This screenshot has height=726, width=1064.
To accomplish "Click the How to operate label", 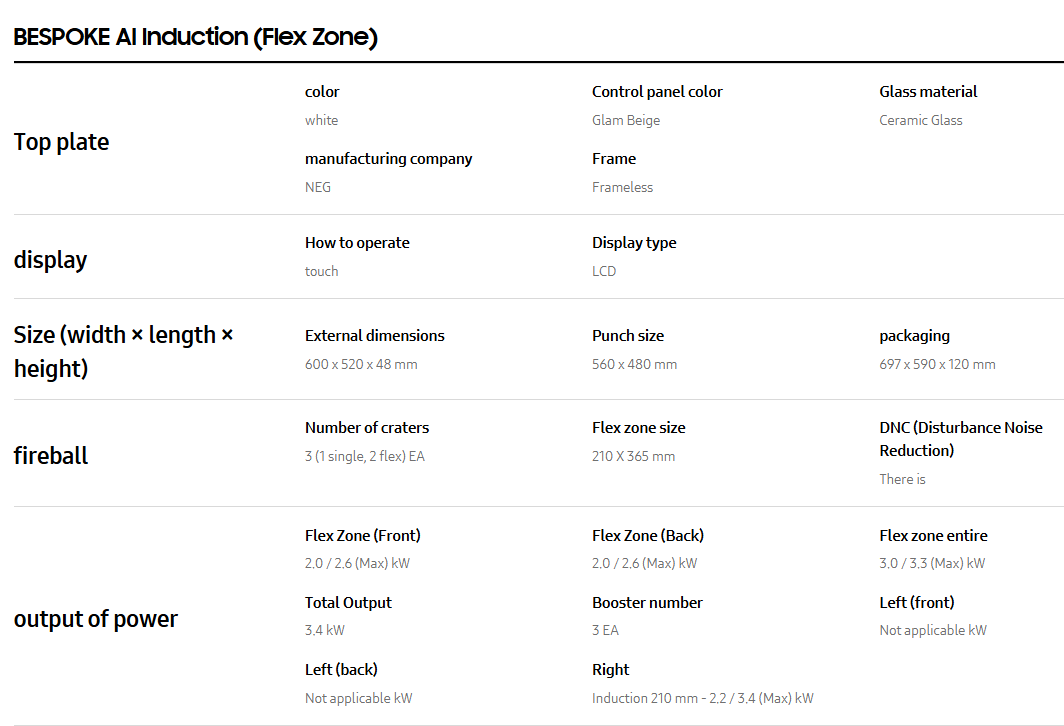I will coord(357,243).
